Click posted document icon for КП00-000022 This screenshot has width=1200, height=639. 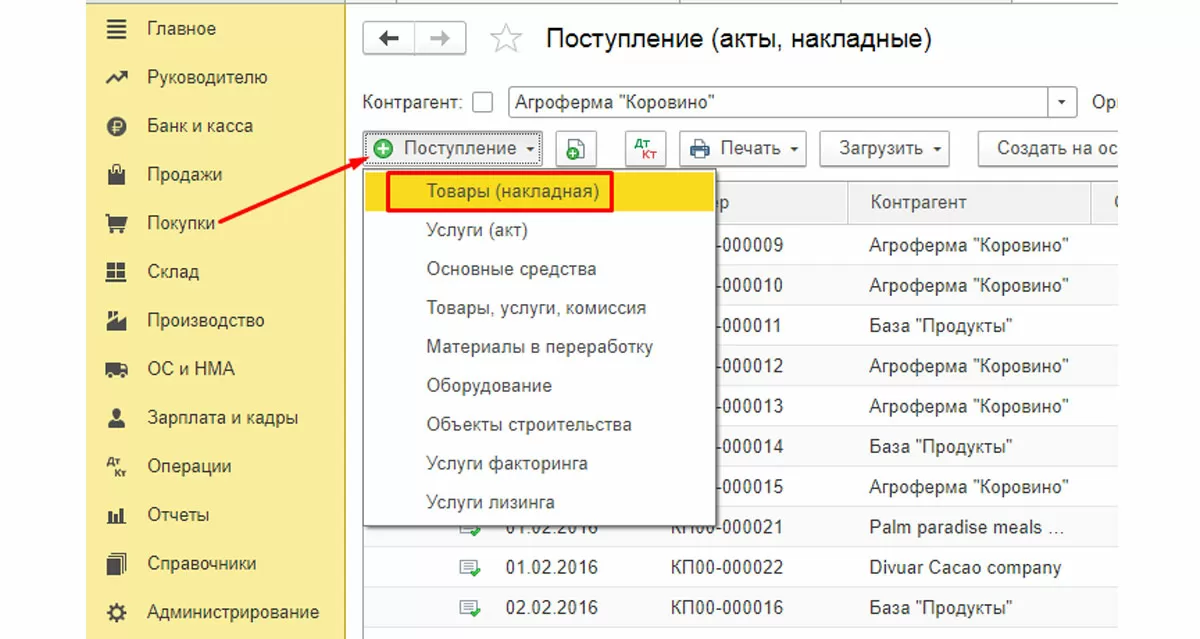[469, 567]
